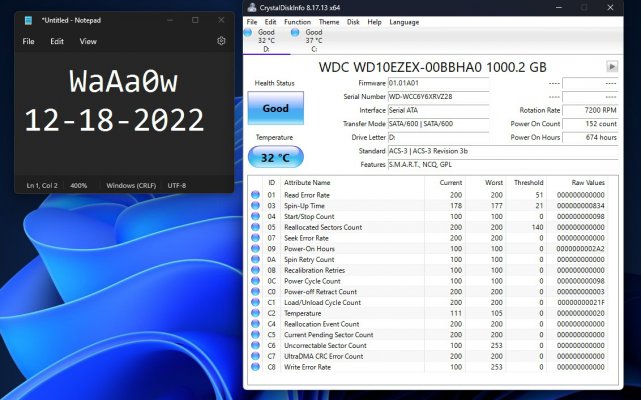
Task: Click status orb for Power-off Retract Count
Action: point(256,292)
